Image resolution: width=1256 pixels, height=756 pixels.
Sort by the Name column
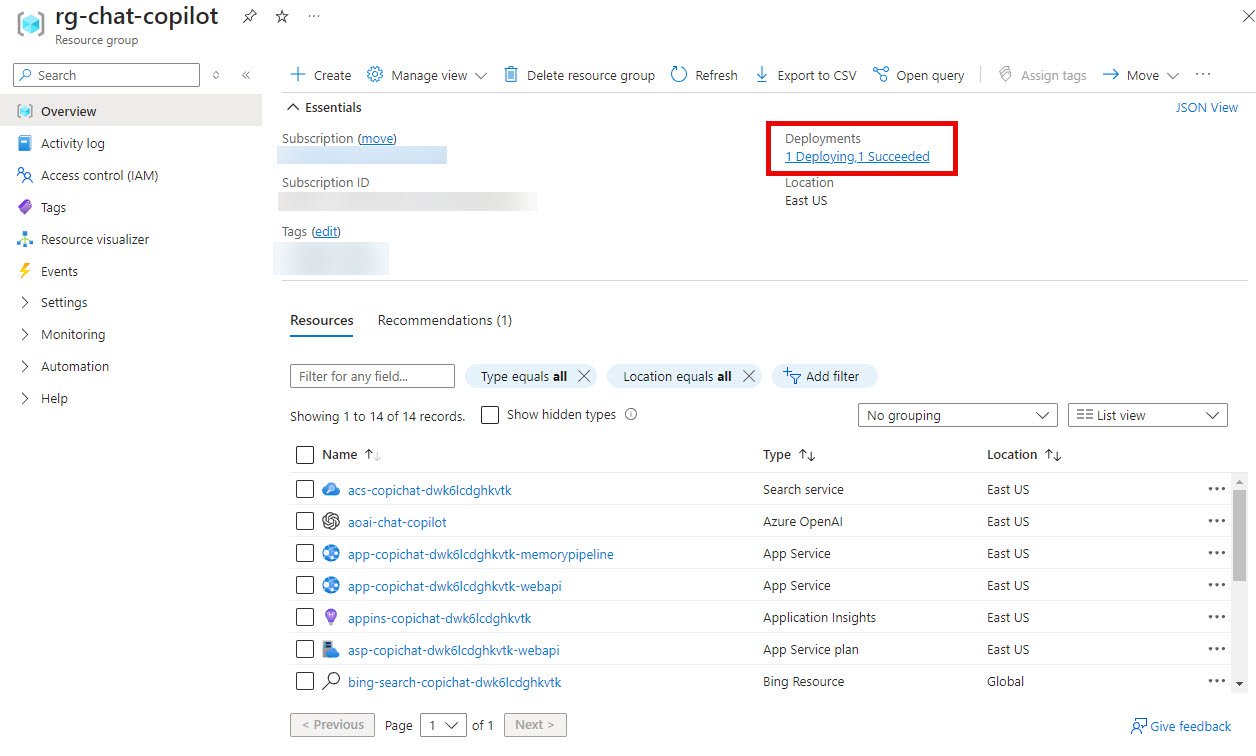[x=351, y=454]
